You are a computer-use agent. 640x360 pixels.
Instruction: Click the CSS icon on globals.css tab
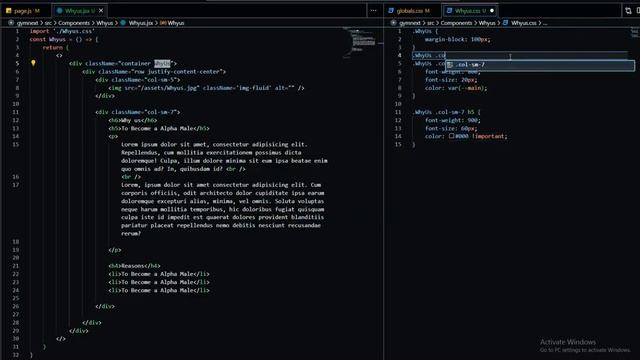(x=391, y=11)
